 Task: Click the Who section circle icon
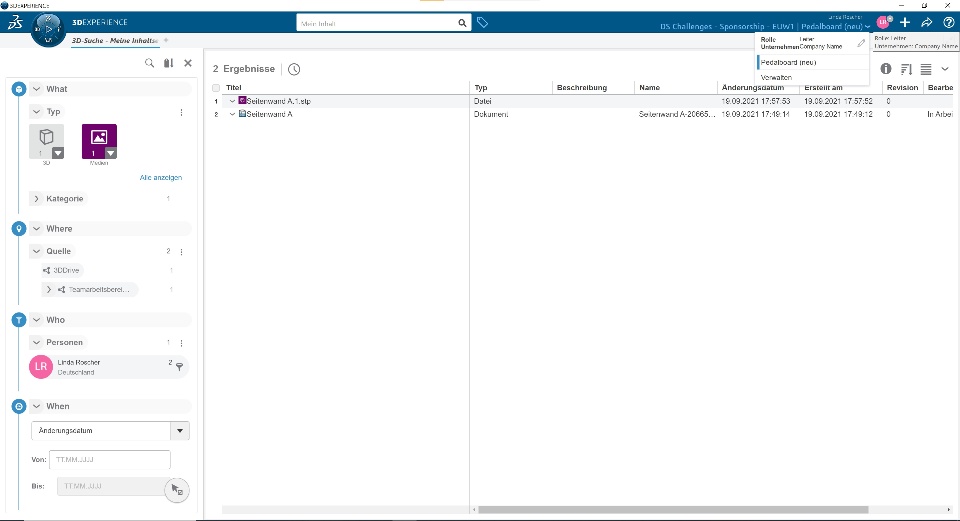[19, 320]
